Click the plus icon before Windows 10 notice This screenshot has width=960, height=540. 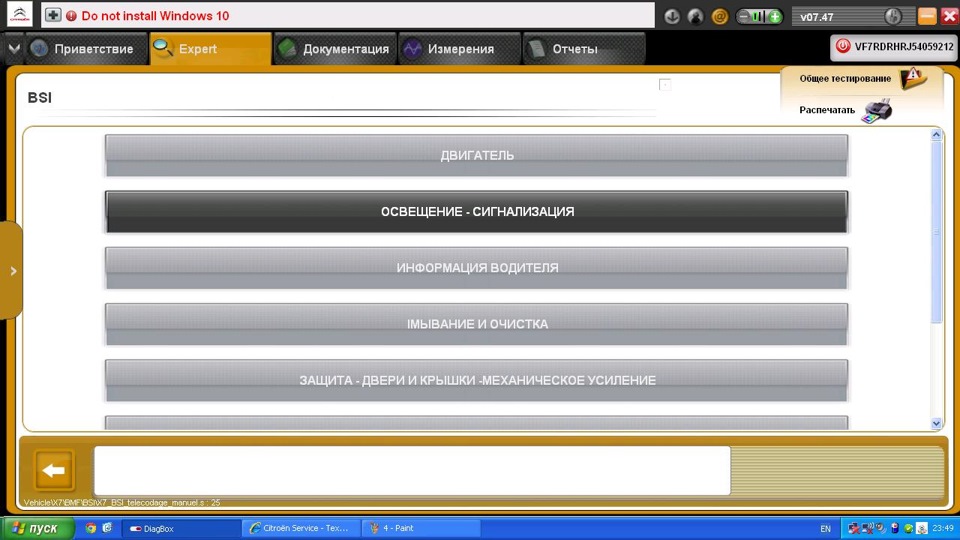pyautogui.click(x=53, y=15)
